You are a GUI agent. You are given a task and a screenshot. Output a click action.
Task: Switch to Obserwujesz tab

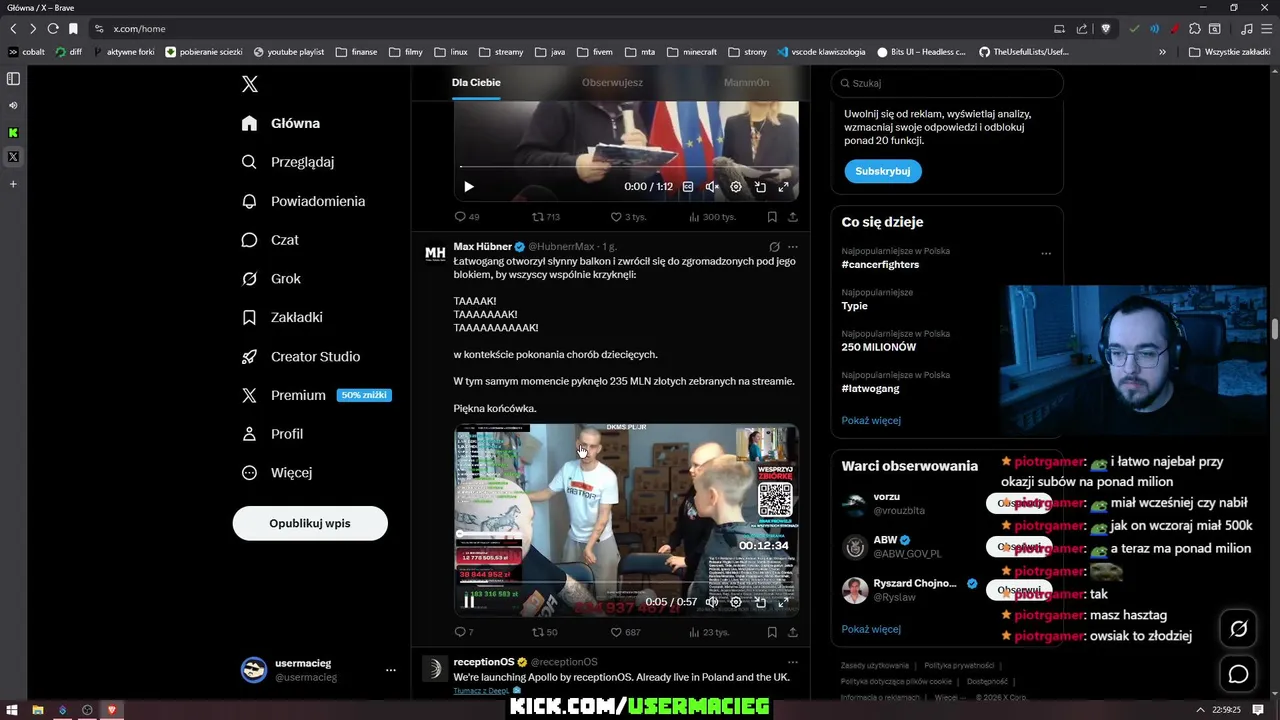[x=612, y=82]
